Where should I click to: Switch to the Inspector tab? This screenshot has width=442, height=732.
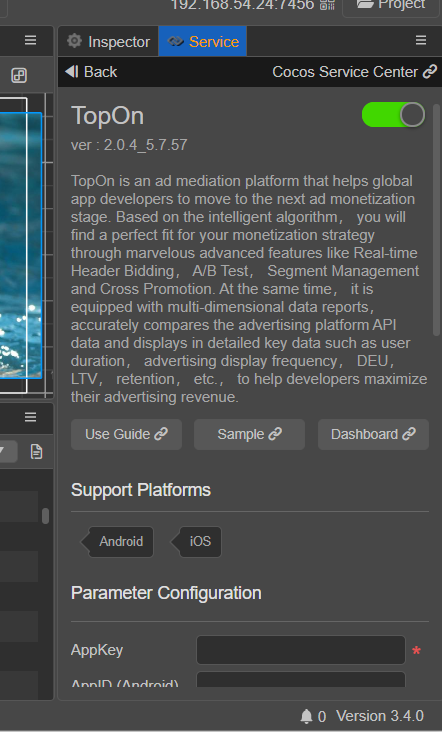[108, 42]
